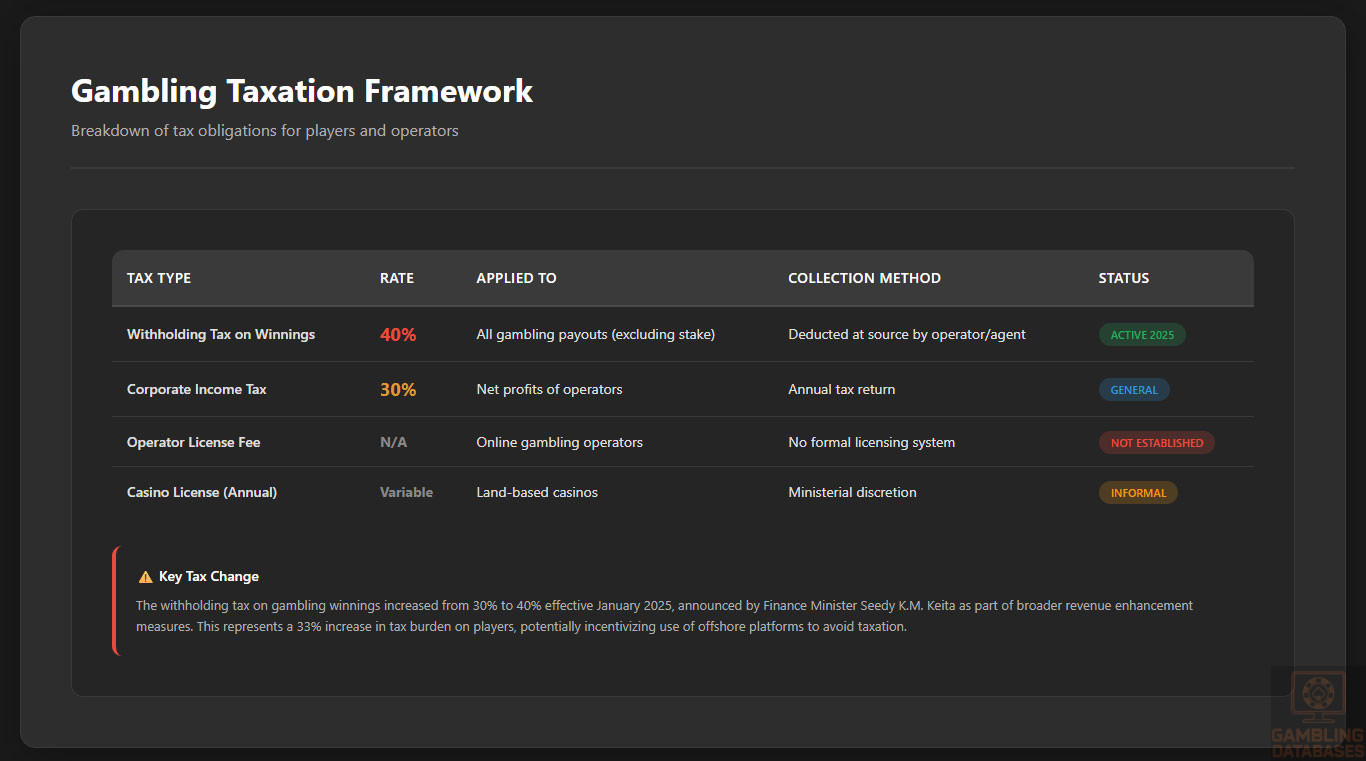The width and height of the screenshot is (1366, 761).
Task: Select the NOT ESTABLISHED status badge
Action: point(1156,443)
